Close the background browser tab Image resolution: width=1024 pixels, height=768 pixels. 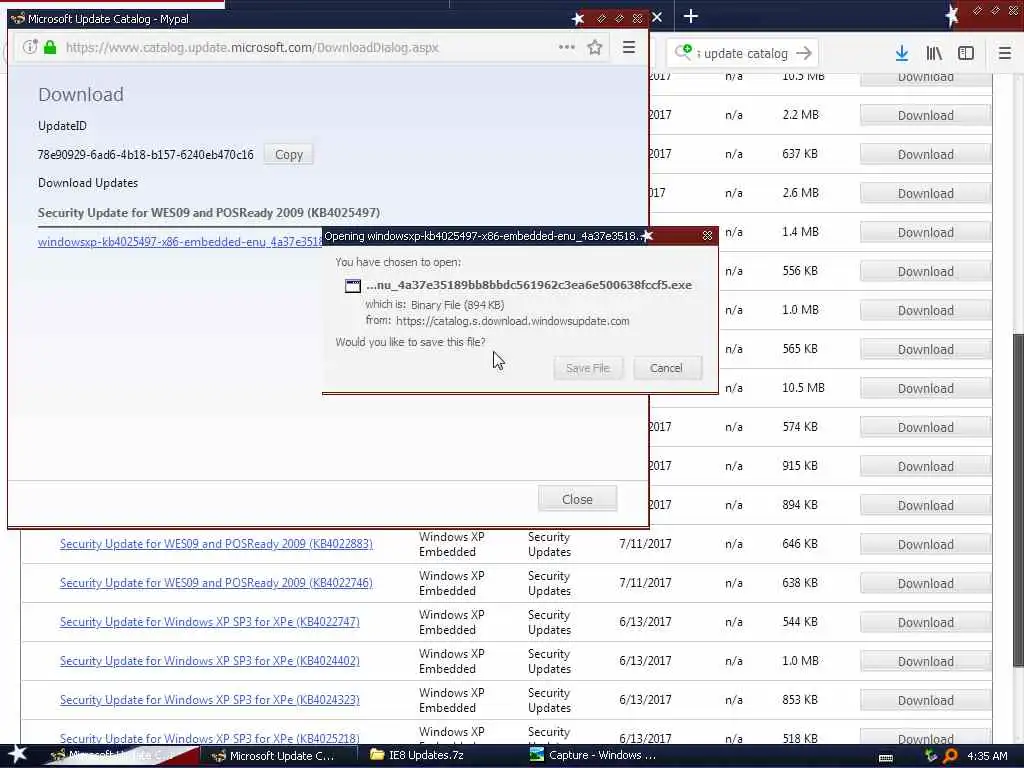click(x=657, y=17)
